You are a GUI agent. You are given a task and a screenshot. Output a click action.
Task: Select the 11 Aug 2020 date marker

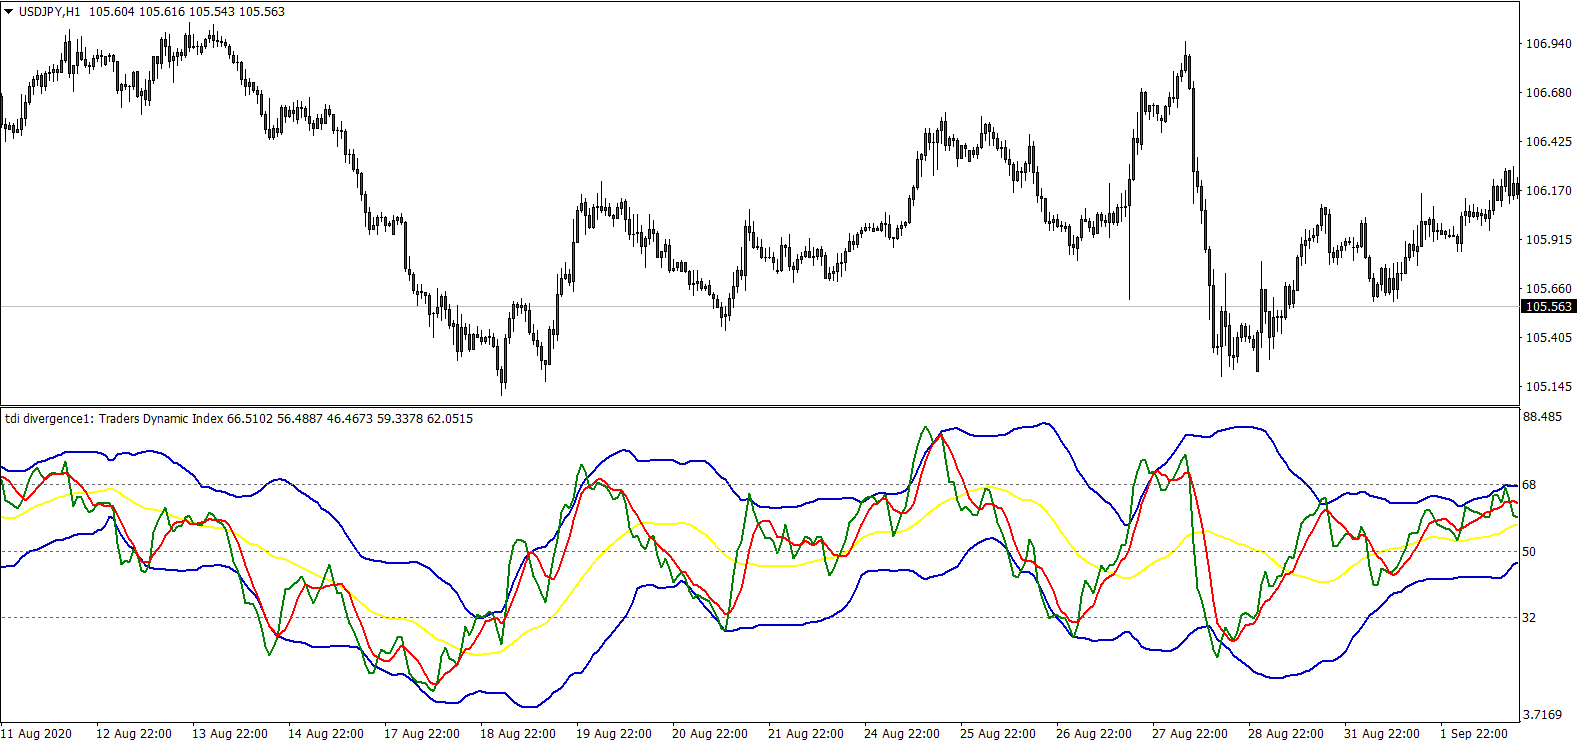click(37, 734)
